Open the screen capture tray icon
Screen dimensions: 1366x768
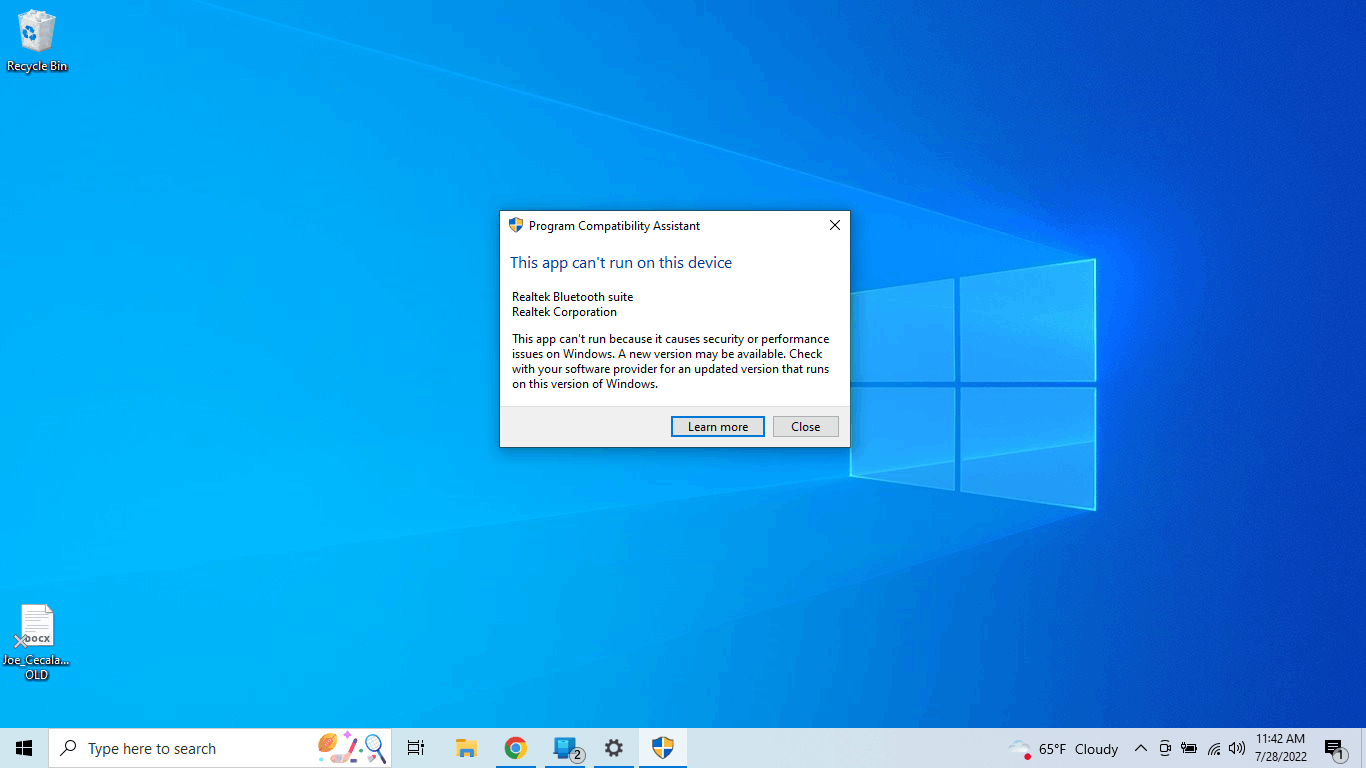(1164, 748)
